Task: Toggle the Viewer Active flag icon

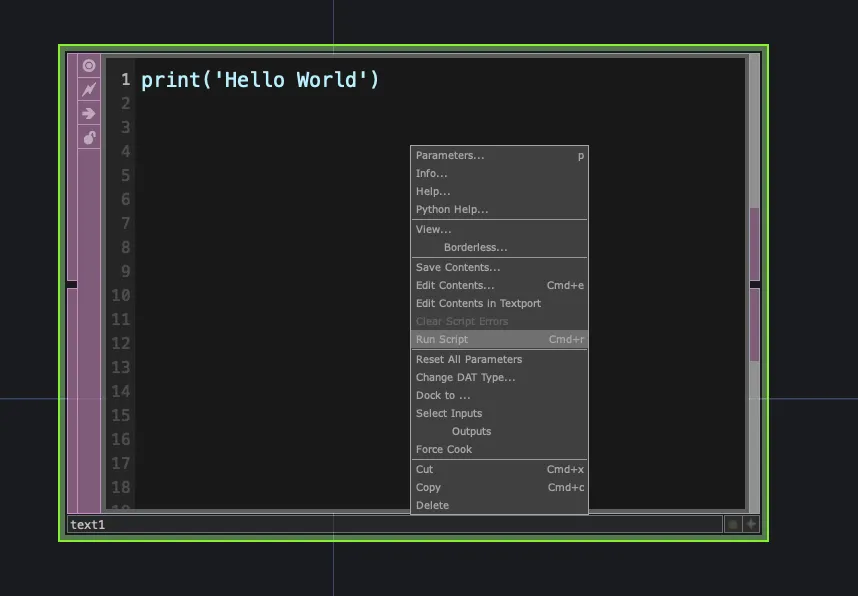Action: pyautogui.click(x=88, y=65)
